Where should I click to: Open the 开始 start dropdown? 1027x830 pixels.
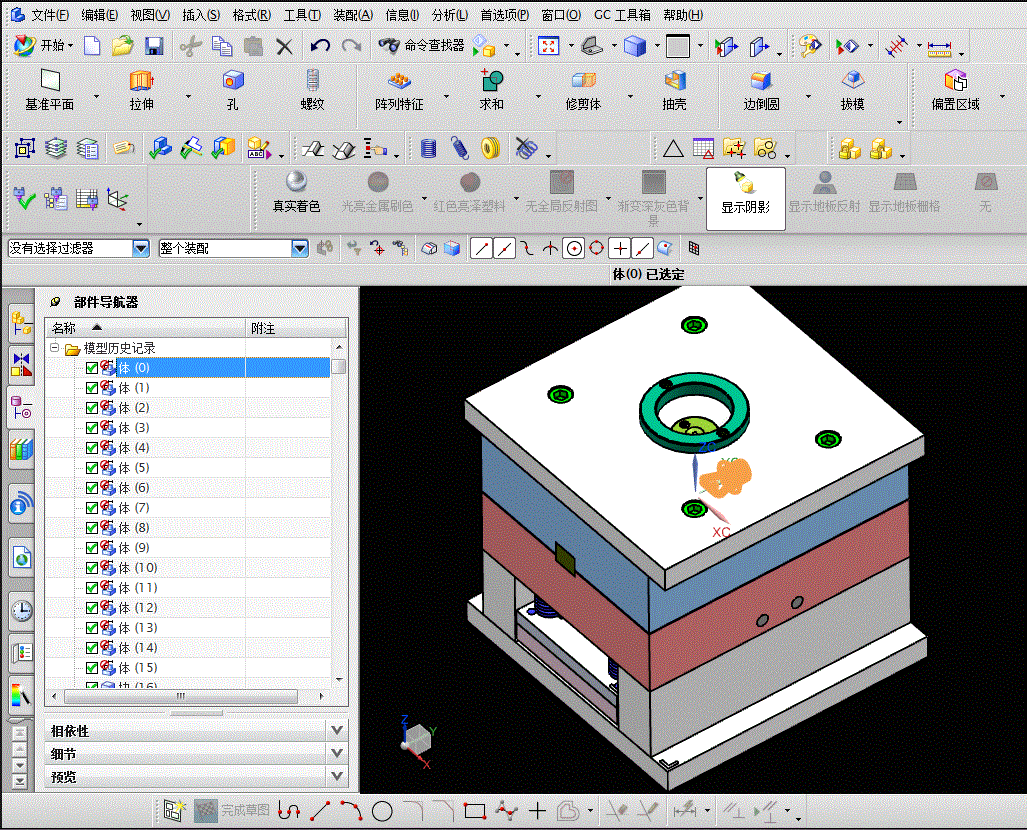click(43, 45)
